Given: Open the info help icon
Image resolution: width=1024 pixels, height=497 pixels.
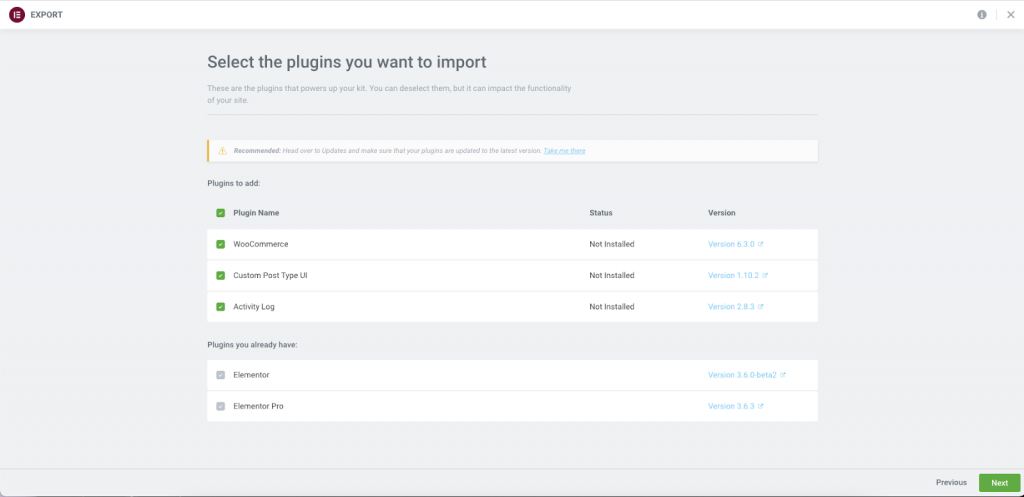Looking at the screenshot, I should coord(981,15).
